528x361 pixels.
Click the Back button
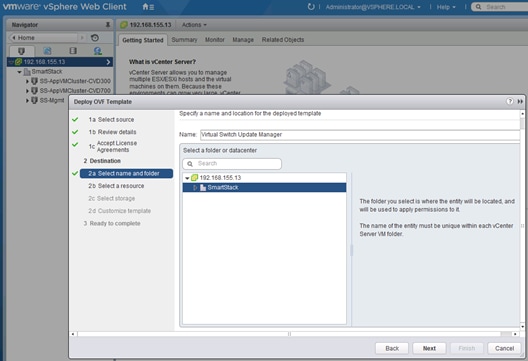click(392, 348)
